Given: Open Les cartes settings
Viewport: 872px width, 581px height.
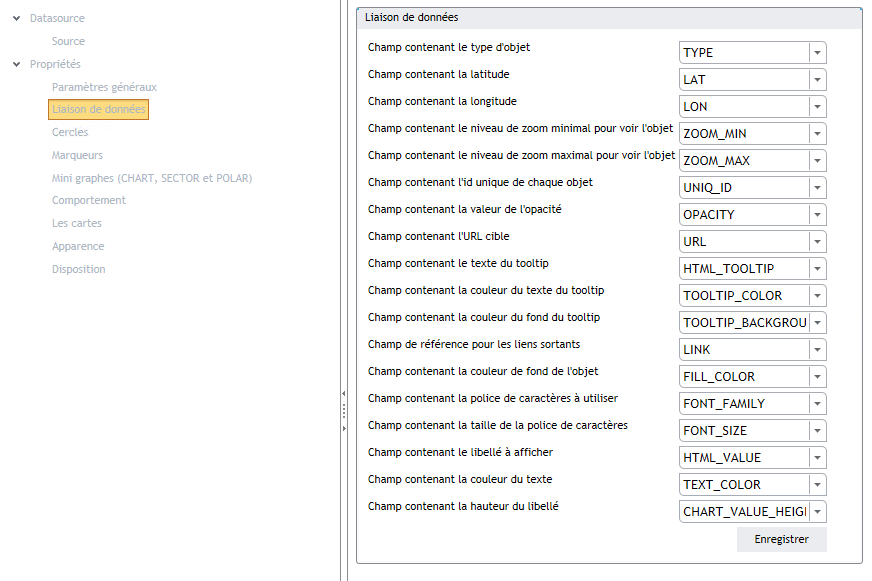Looking at the screenshot, I should click(77, 223).
